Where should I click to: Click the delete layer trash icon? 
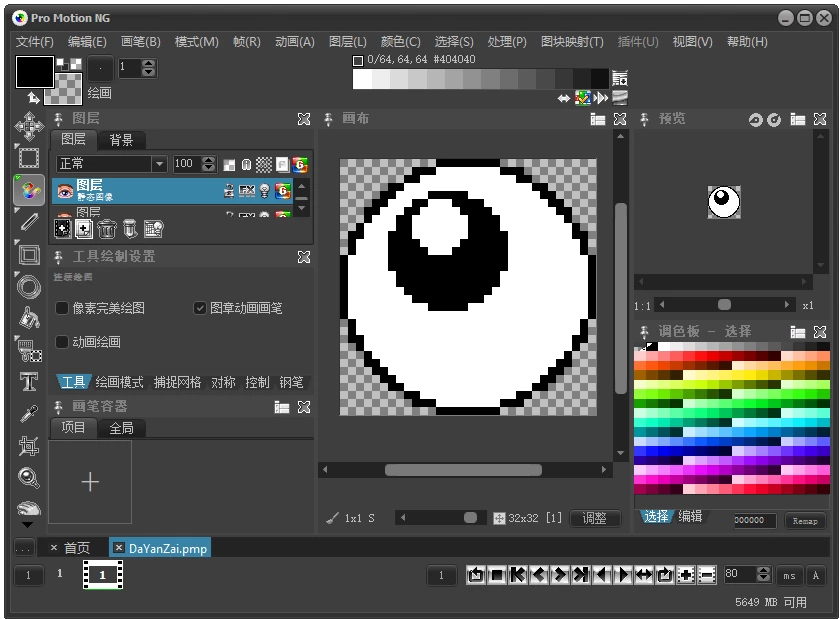(x=107, y=229)
